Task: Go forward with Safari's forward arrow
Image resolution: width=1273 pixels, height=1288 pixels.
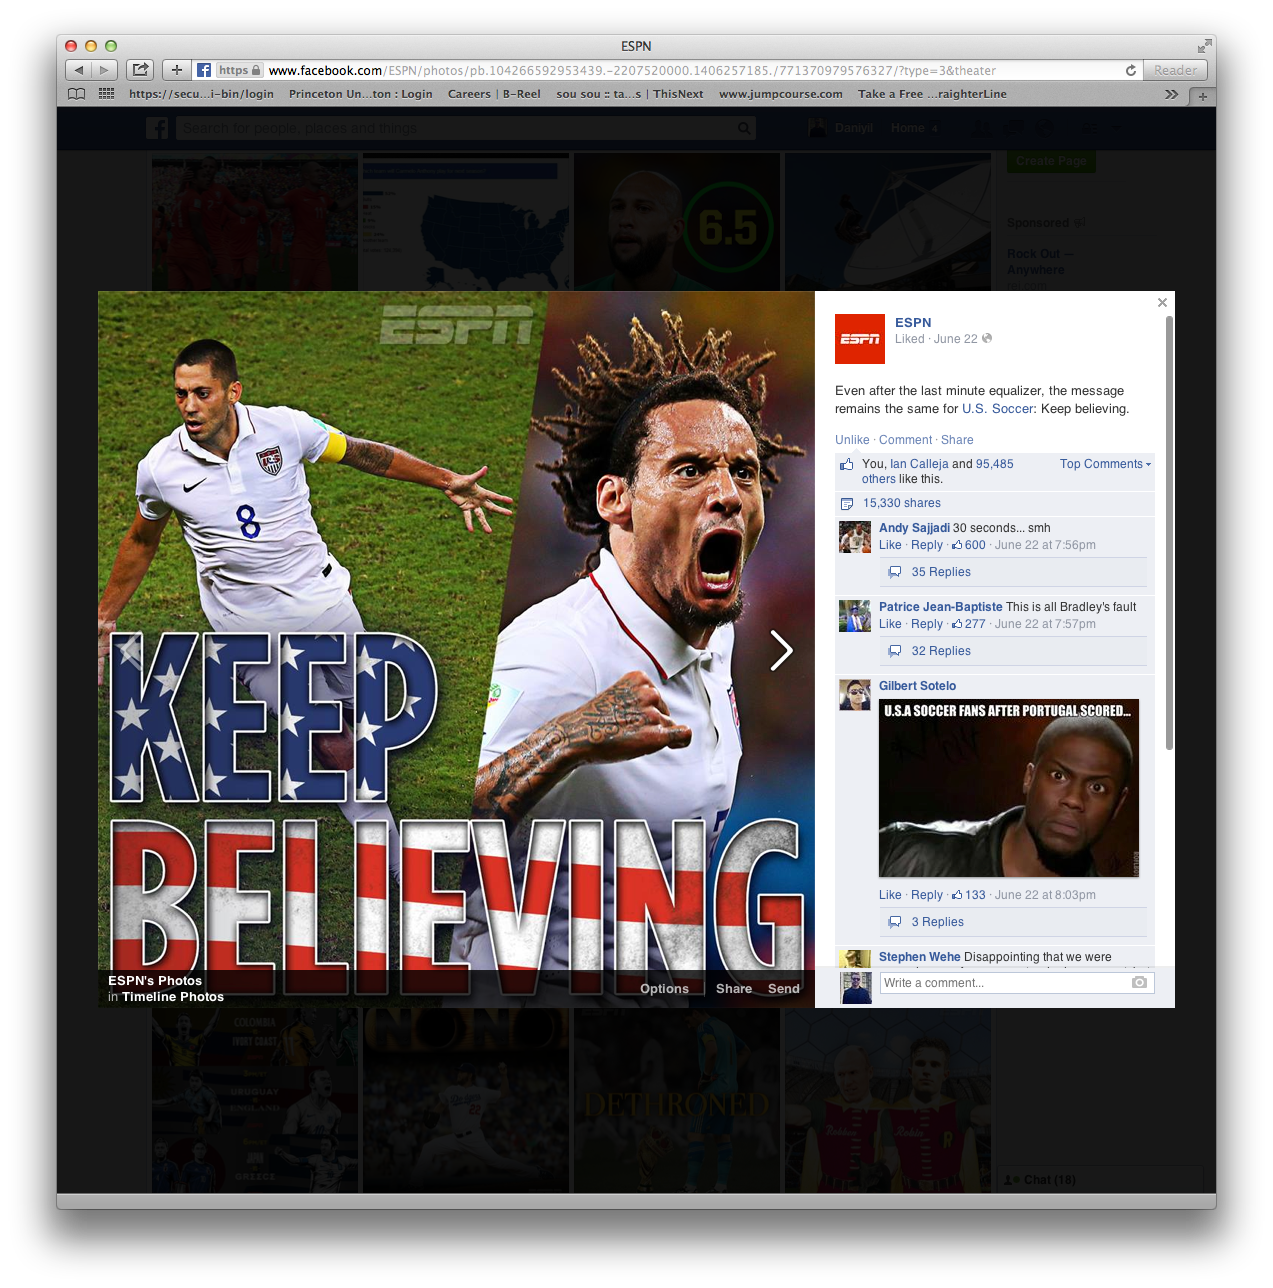Action: click(105, 70)
